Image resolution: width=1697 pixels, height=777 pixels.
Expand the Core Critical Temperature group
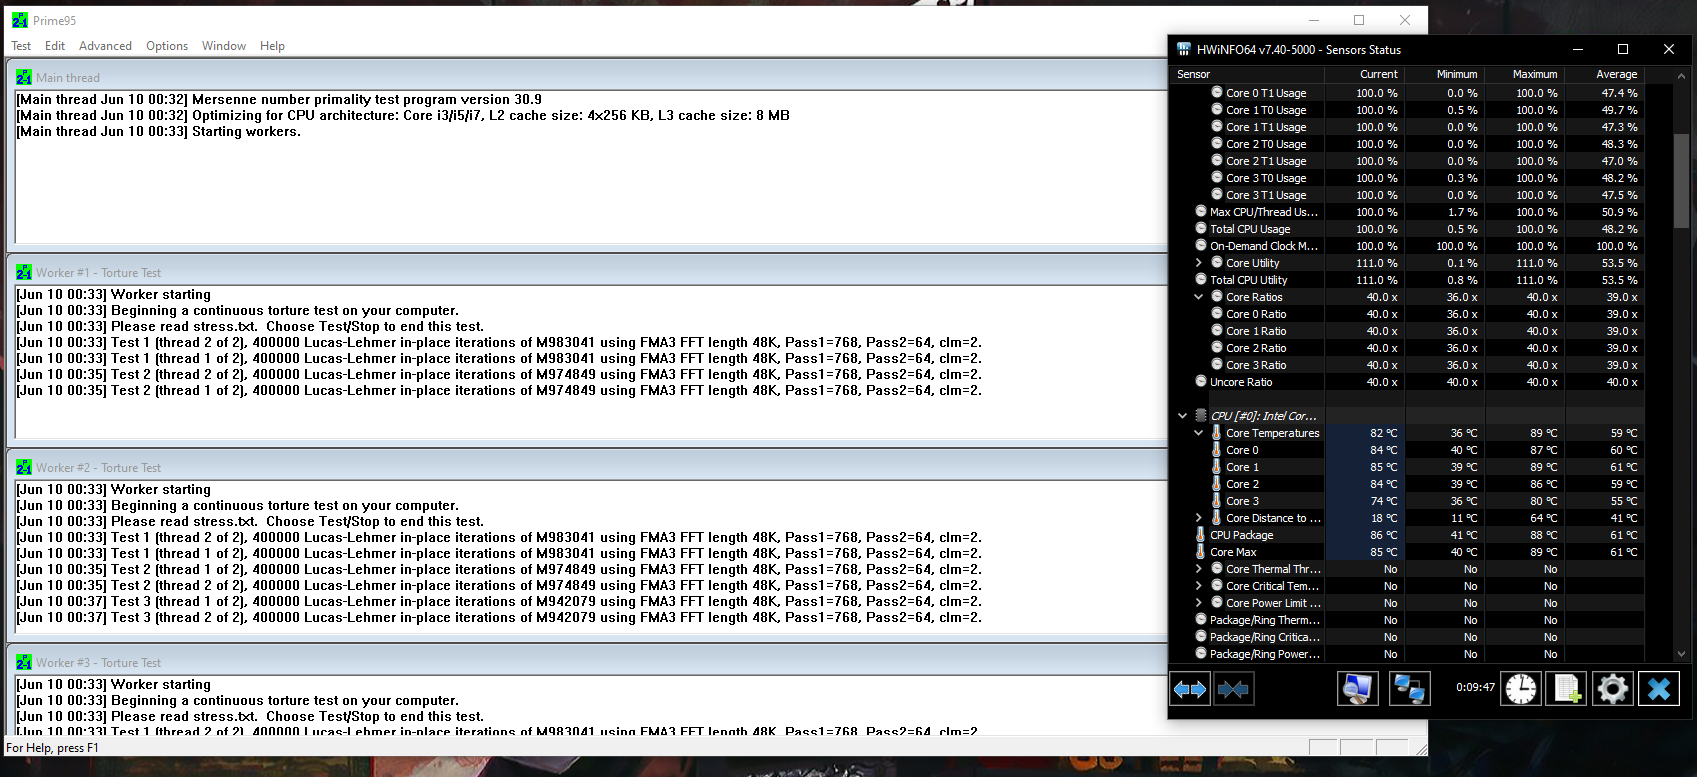(x=1199, y=586)
